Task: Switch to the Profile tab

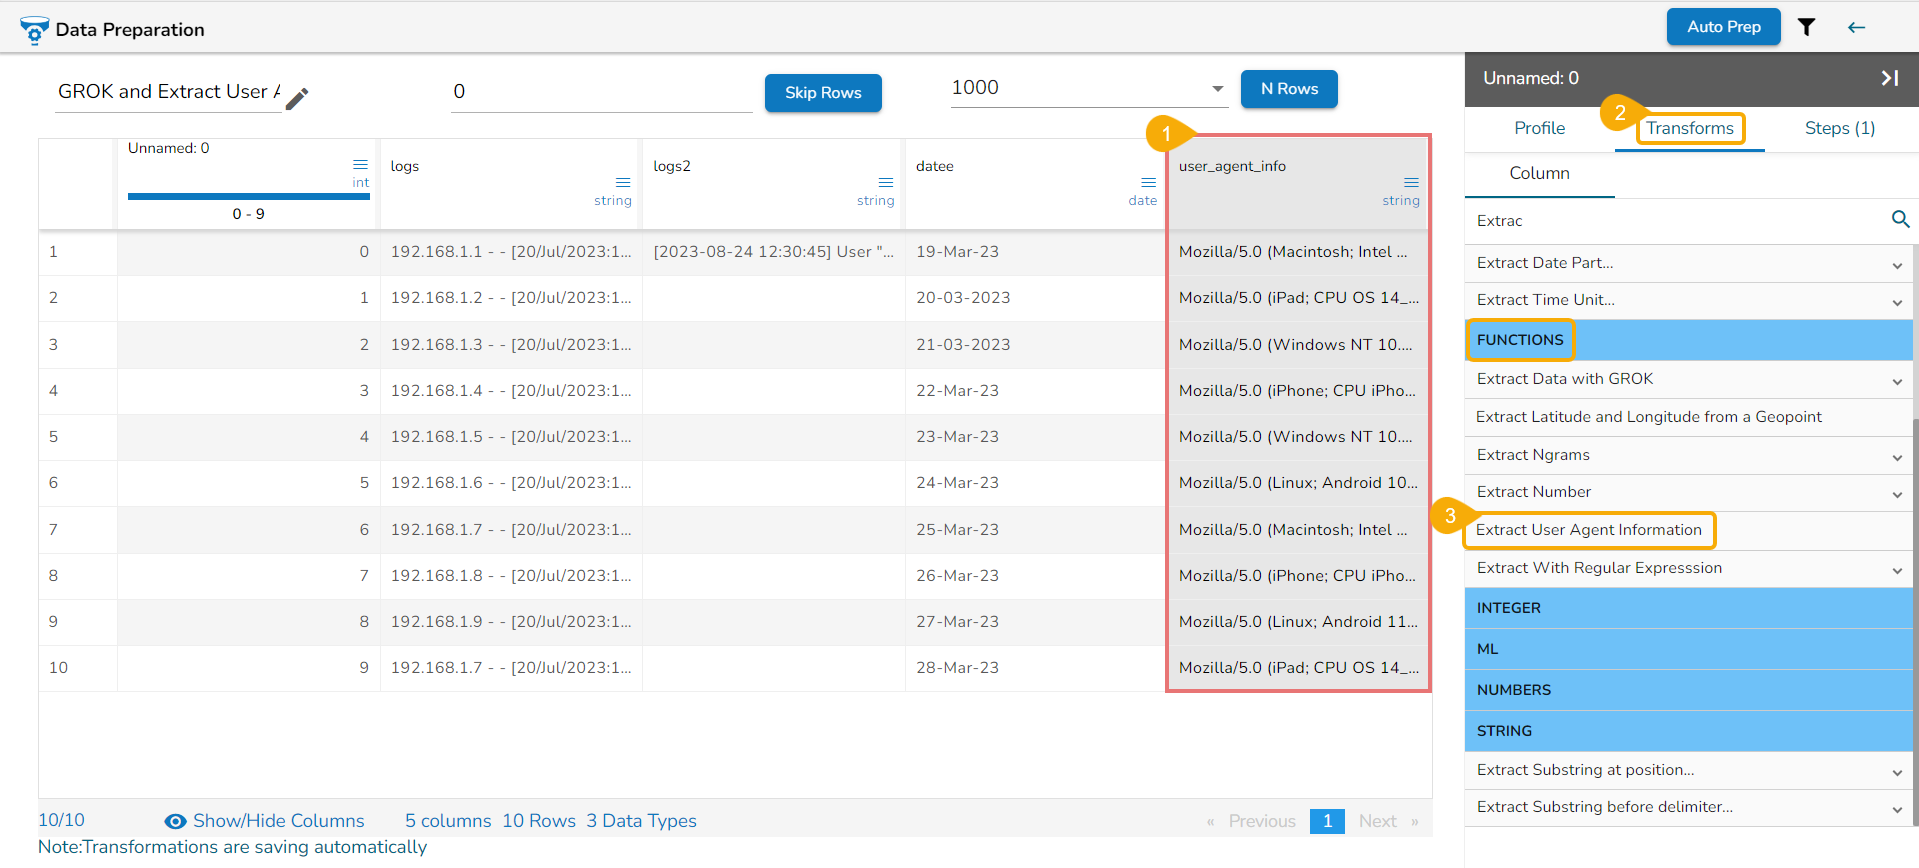Action: [1539, 128]
